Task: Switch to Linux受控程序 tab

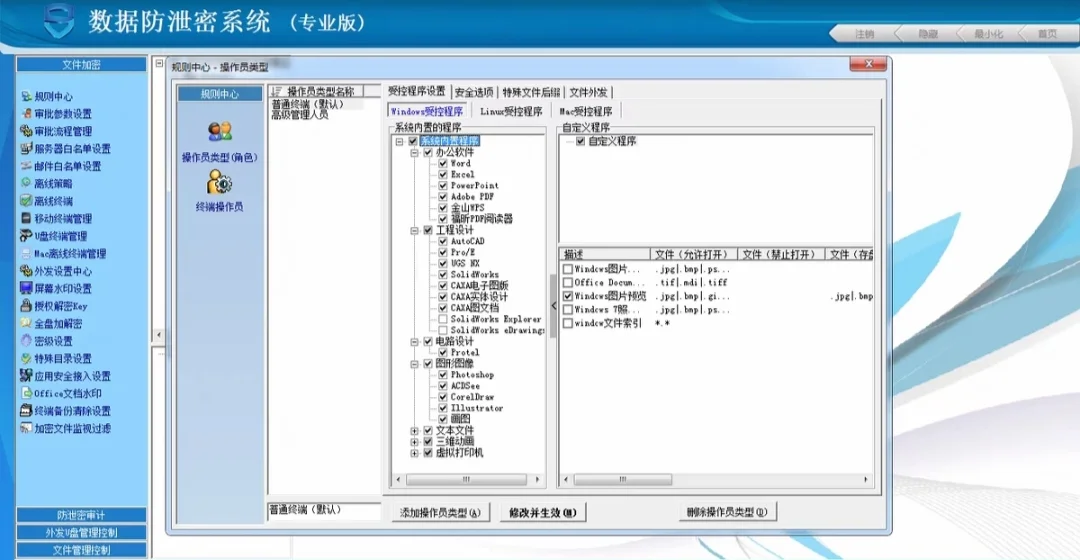Action: point(511,111)
